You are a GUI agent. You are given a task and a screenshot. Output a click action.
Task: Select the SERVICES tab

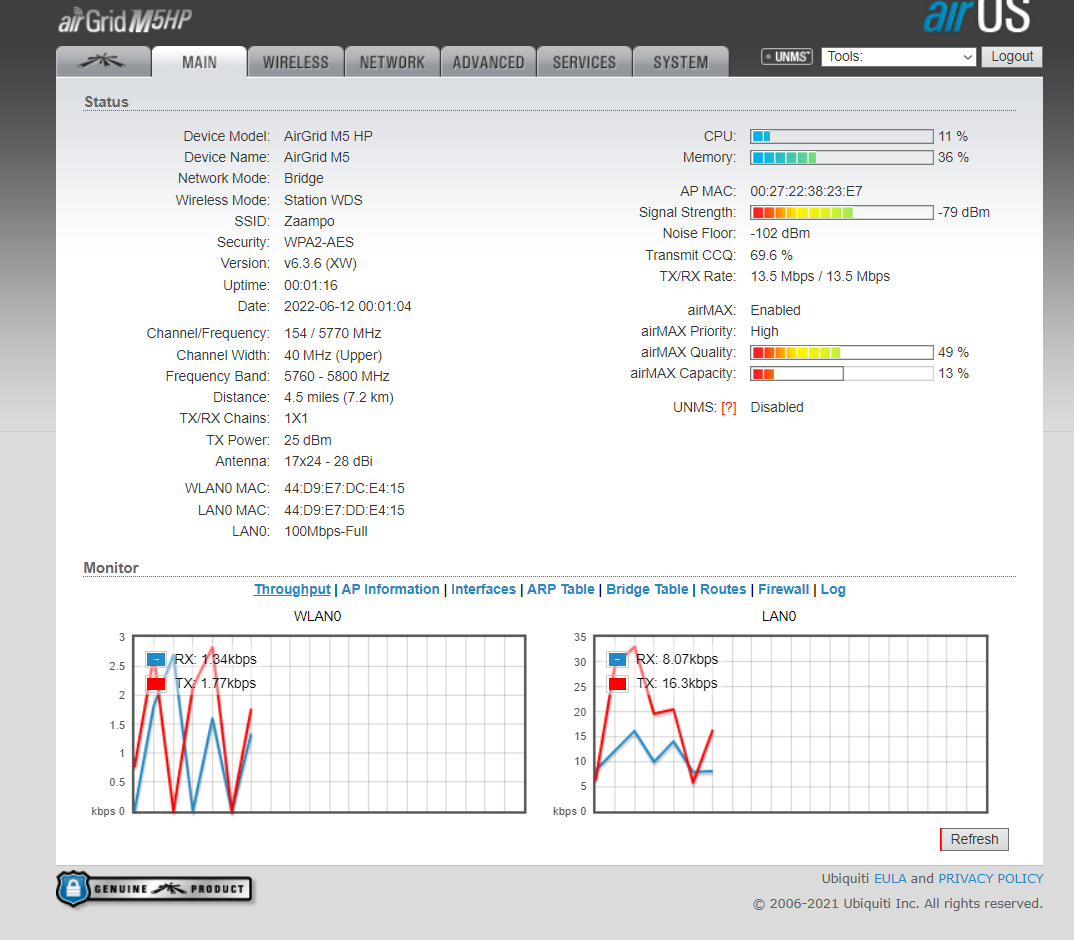point(584,62)
